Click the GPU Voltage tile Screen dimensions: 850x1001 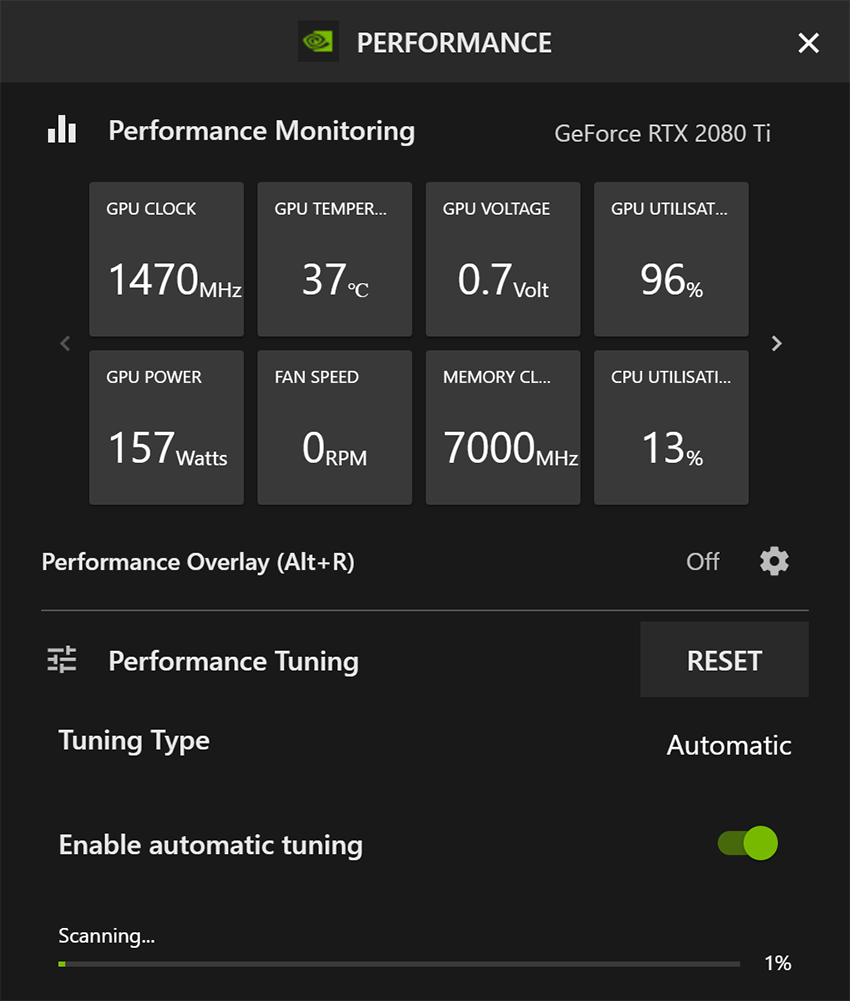point(503,259)
